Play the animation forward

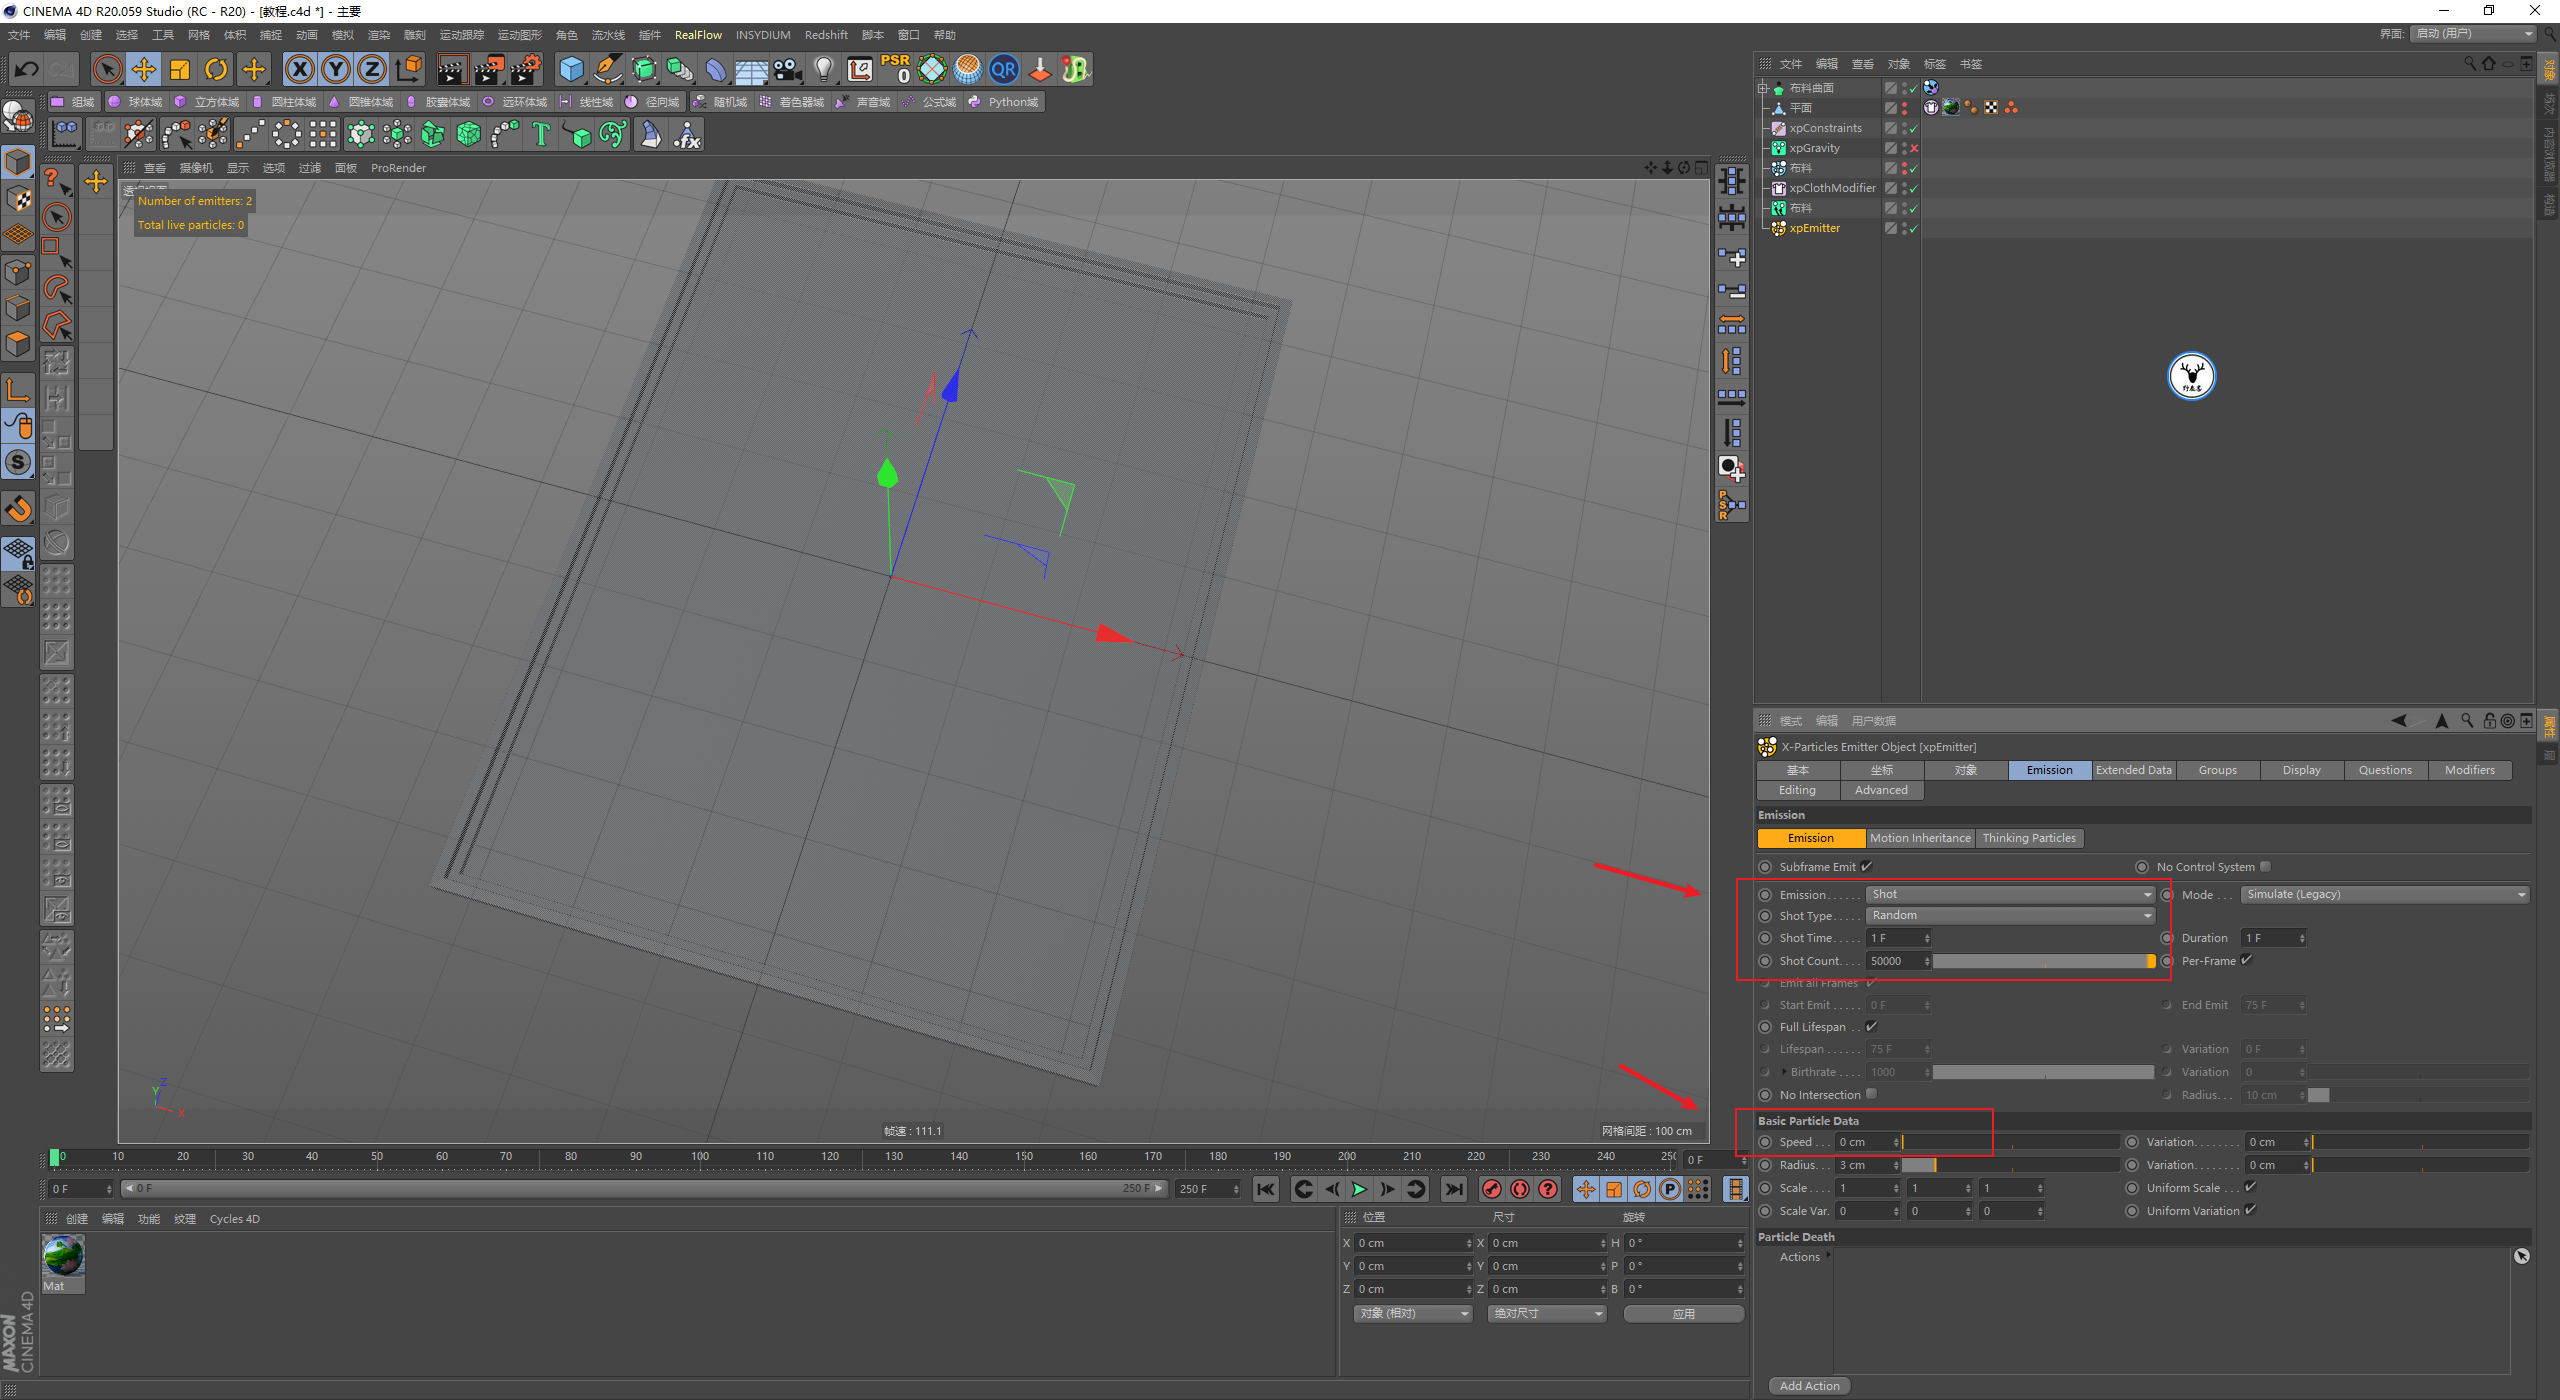(x=1359, y=1189)
